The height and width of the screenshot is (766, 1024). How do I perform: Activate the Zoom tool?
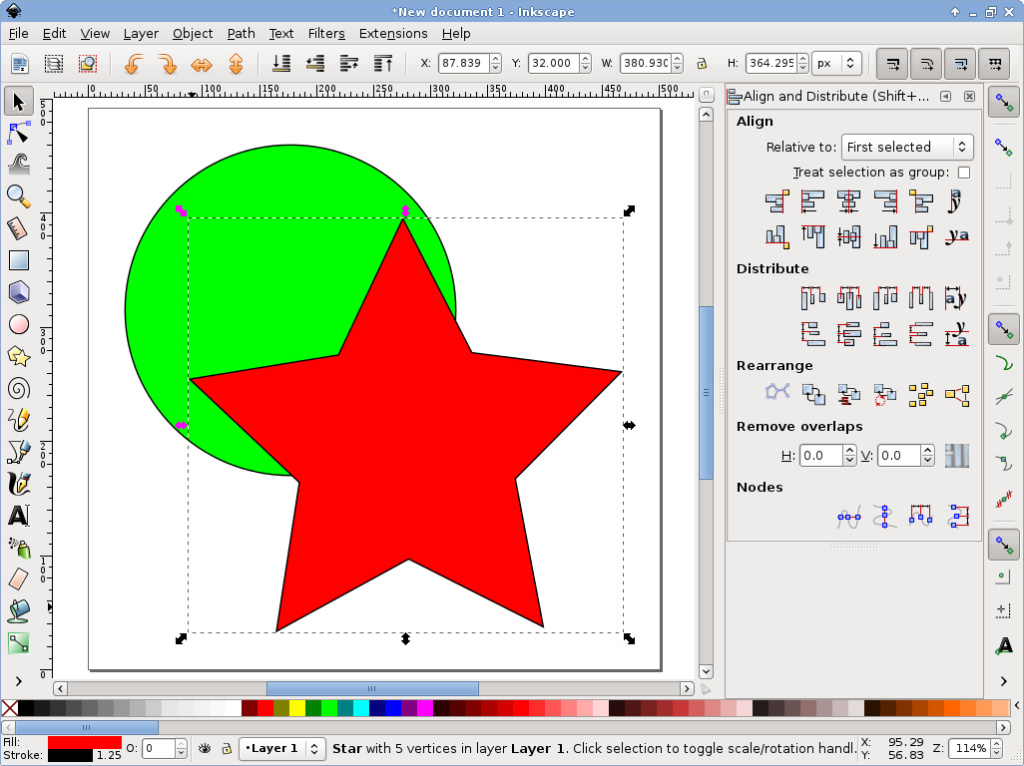[18, 196]
